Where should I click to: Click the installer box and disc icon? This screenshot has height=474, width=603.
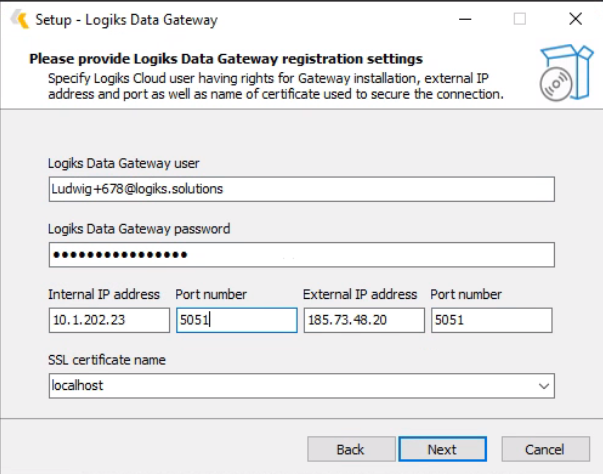[x=560, y=69]
